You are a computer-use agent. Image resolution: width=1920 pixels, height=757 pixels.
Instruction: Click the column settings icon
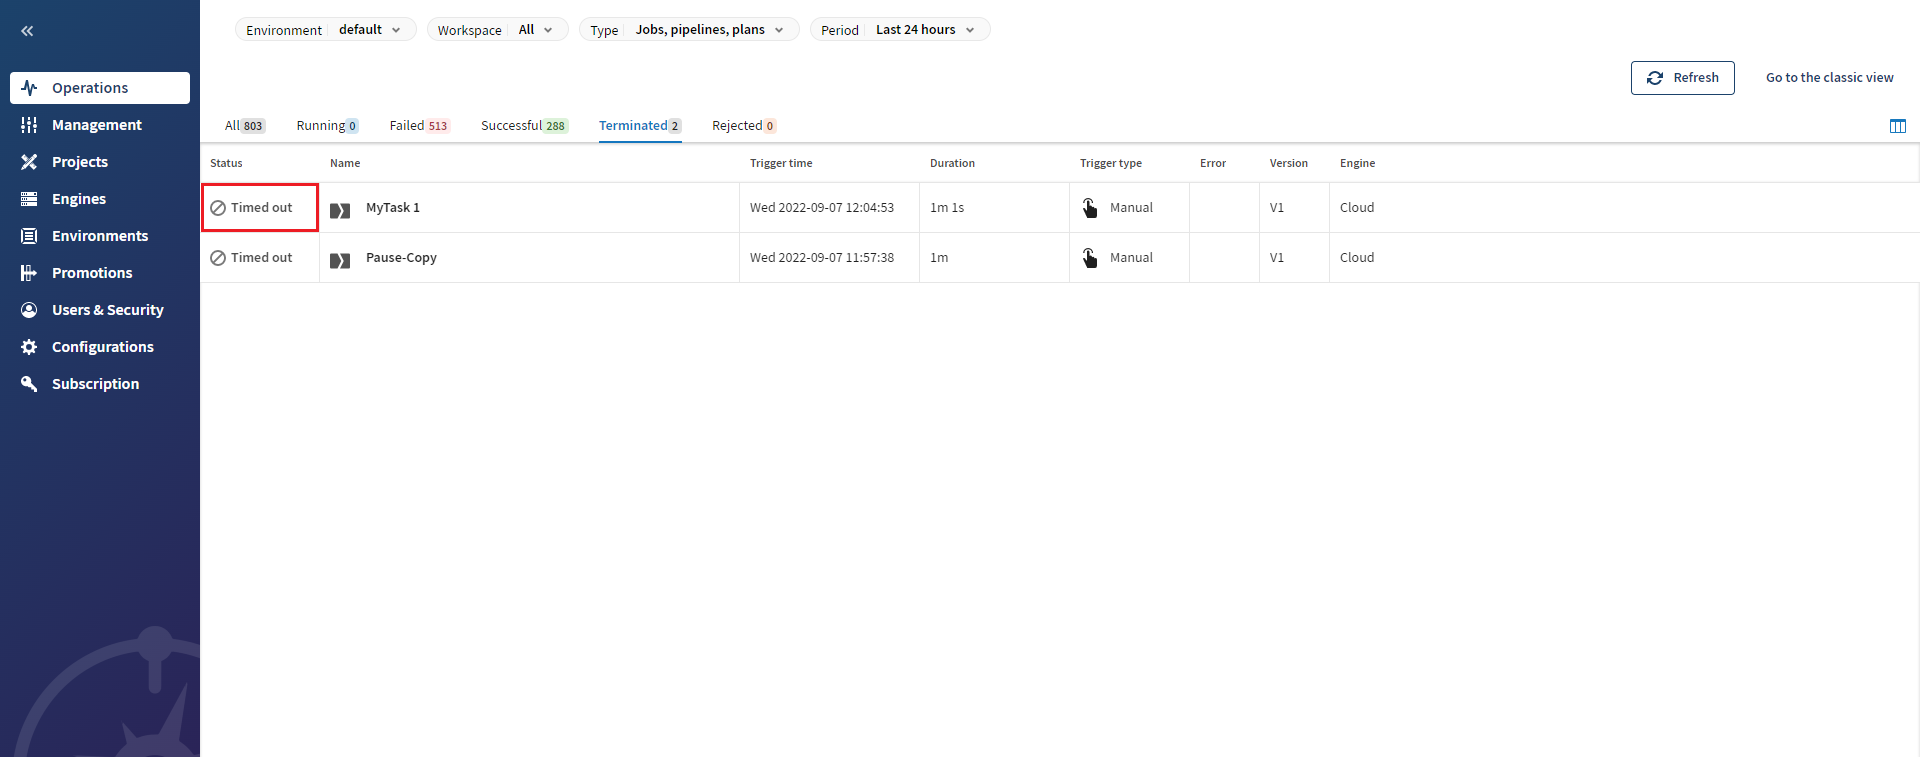click(x=1897, y=126)
